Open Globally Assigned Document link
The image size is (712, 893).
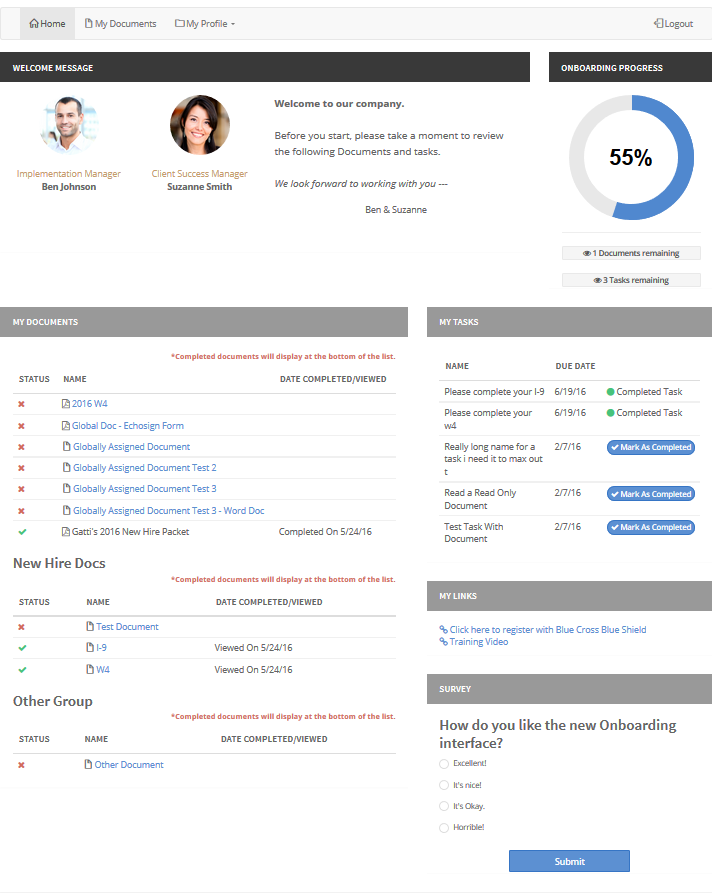(x=132, y=447)
